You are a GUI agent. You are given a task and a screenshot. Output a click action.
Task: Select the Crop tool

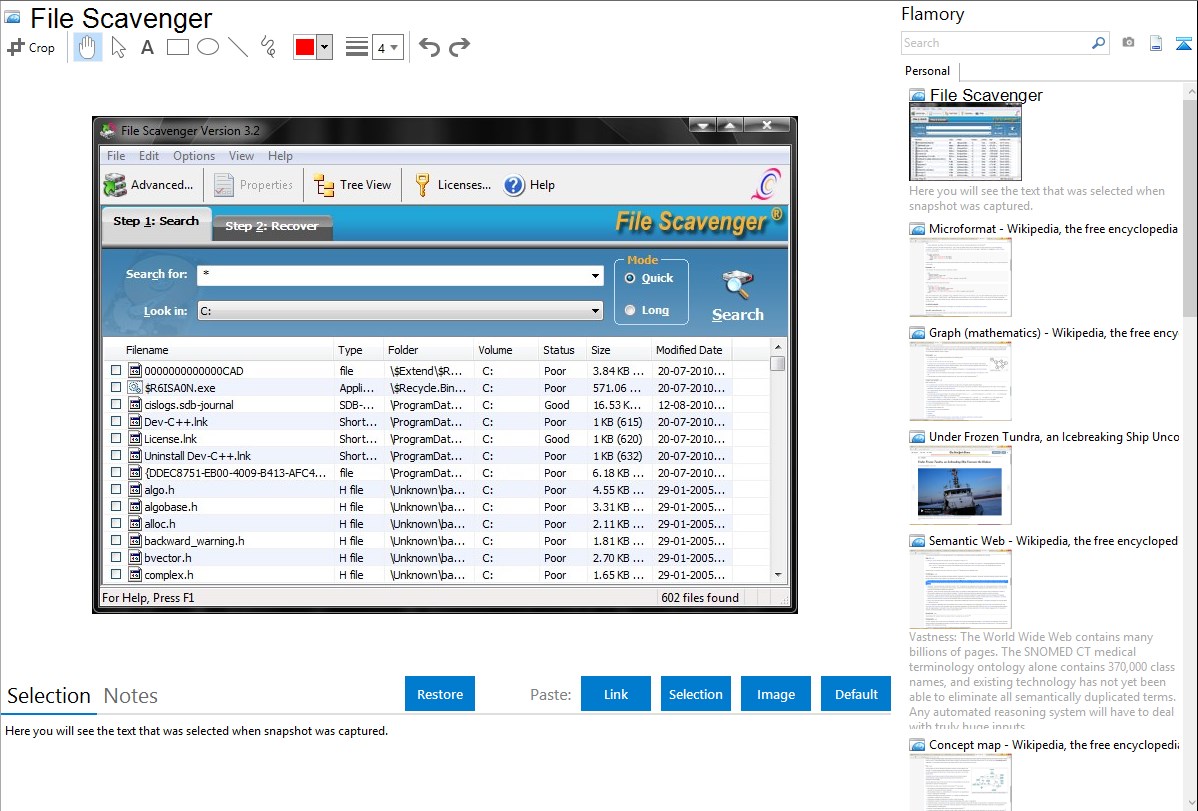tap(31, 47)
